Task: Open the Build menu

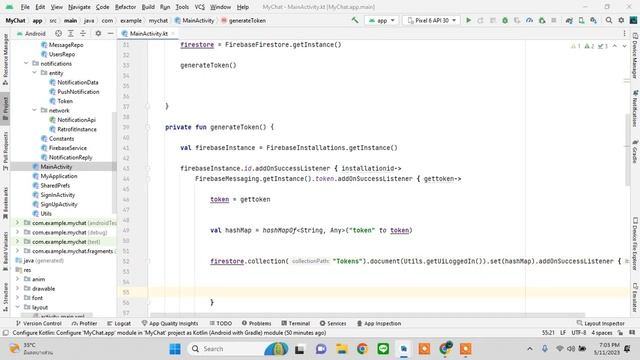Action: point(148,7)
